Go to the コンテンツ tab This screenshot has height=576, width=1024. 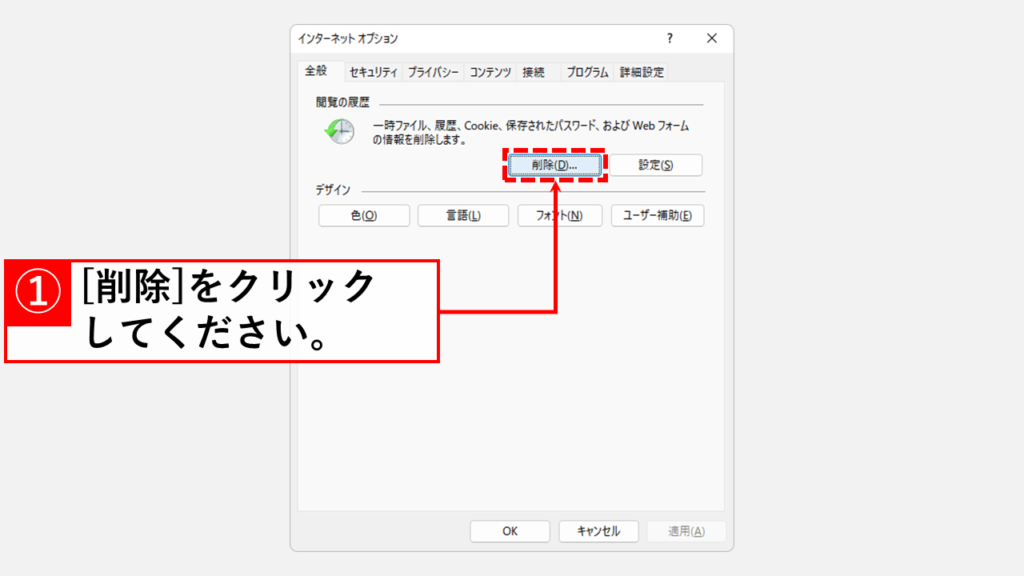[x=490, y=72]
